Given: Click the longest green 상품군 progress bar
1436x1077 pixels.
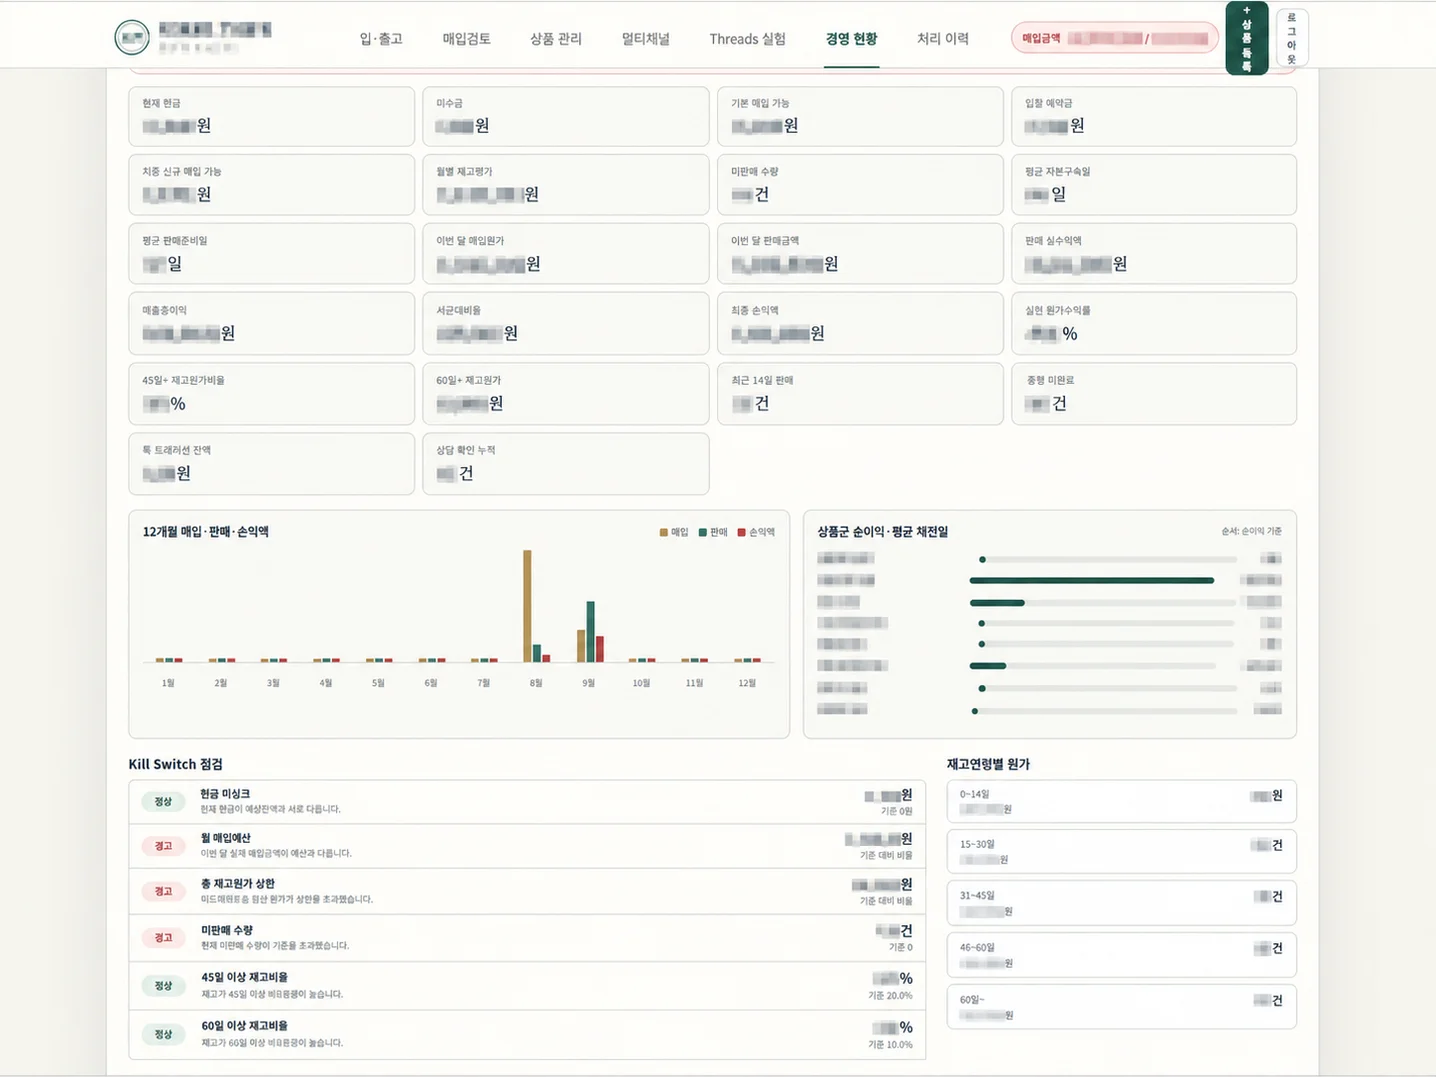Looking at the screenshot, I should coord(1092,580).
